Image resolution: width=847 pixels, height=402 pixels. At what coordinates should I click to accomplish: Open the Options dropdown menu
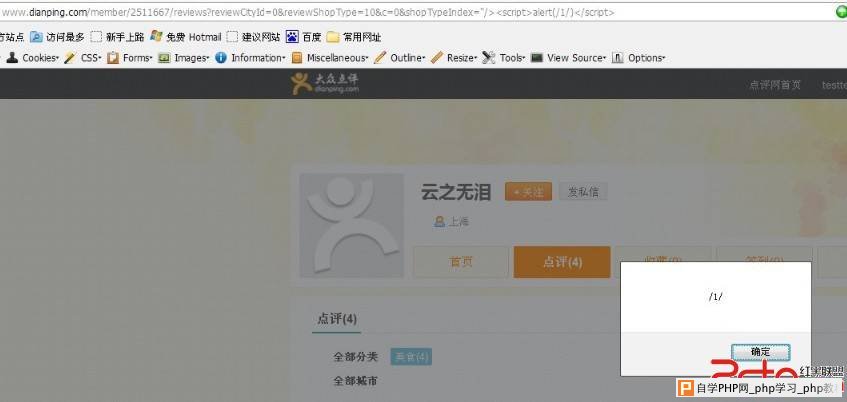[647, 57]
